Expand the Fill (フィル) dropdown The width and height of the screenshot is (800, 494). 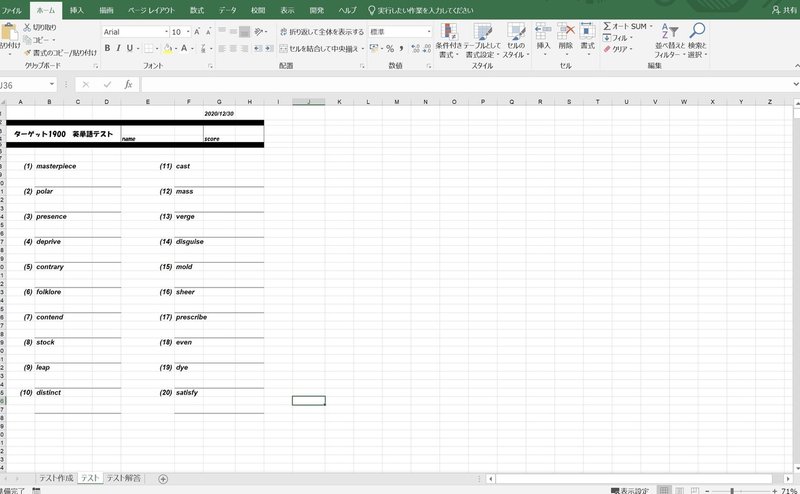(x=631, y=38)
